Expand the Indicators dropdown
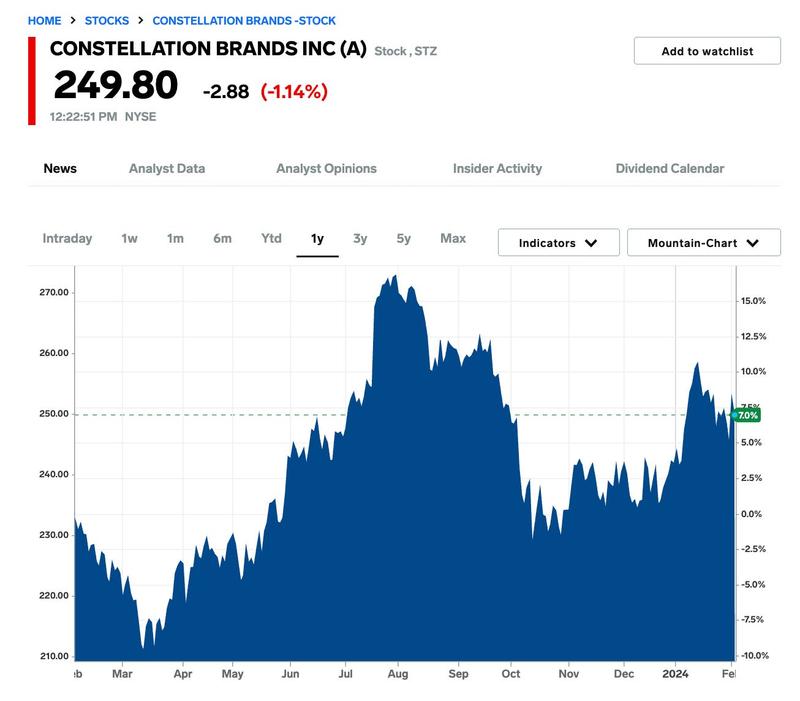800x701 pixels. click(x=559, y=243)
